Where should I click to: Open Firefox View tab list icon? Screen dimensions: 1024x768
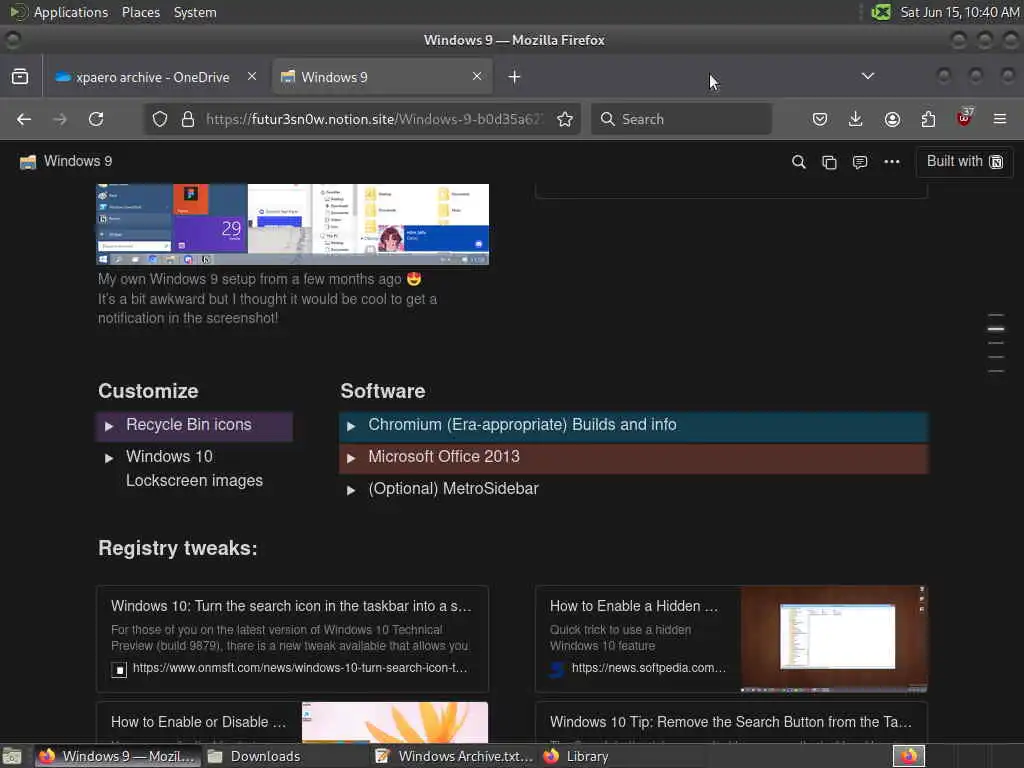(x=20, y=76)
